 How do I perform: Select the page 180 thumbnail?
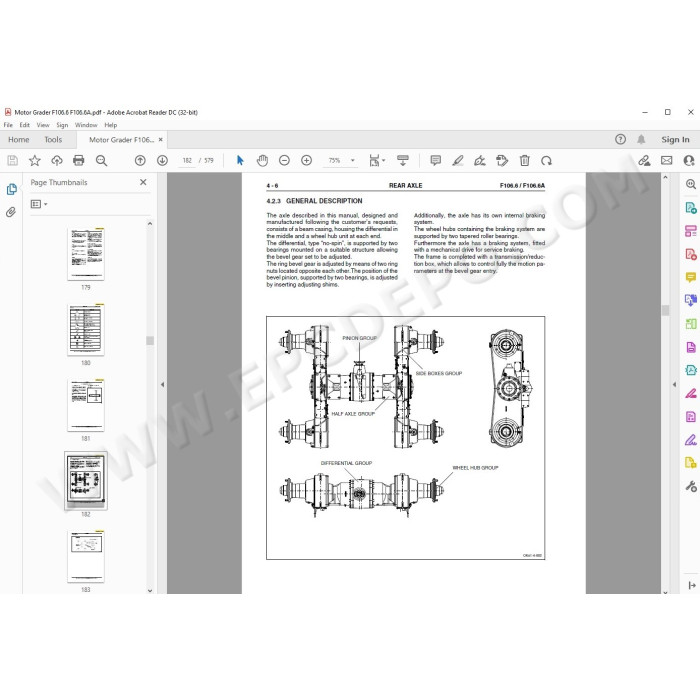86,330
